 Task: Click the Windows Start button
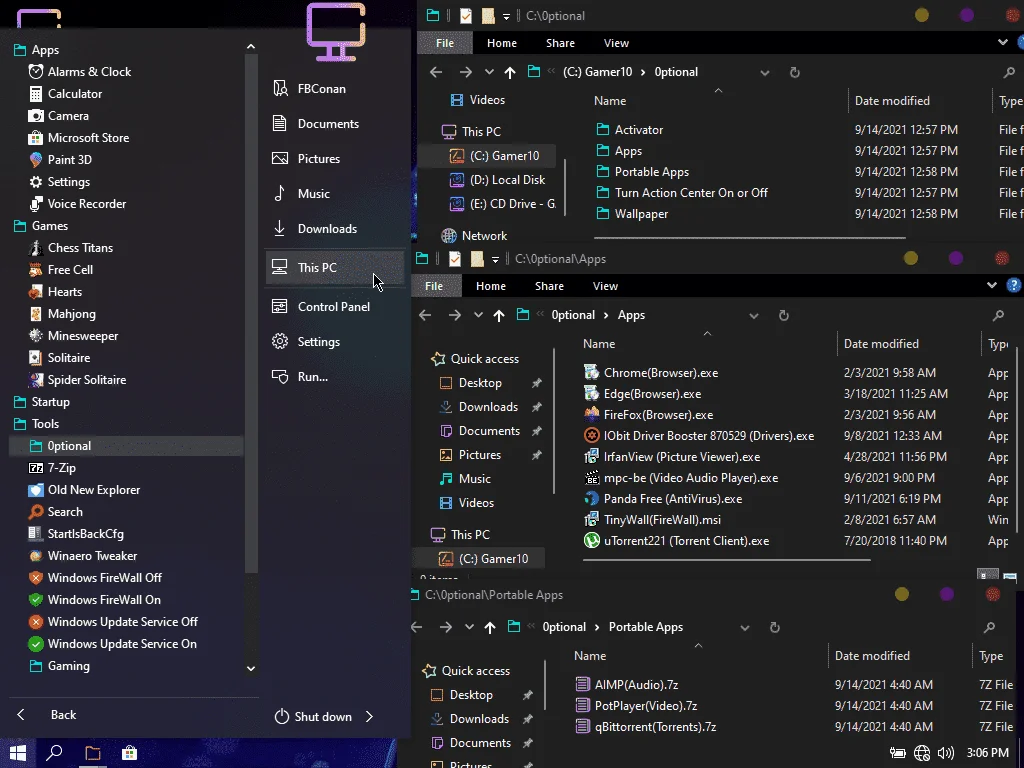click(18, 753)
